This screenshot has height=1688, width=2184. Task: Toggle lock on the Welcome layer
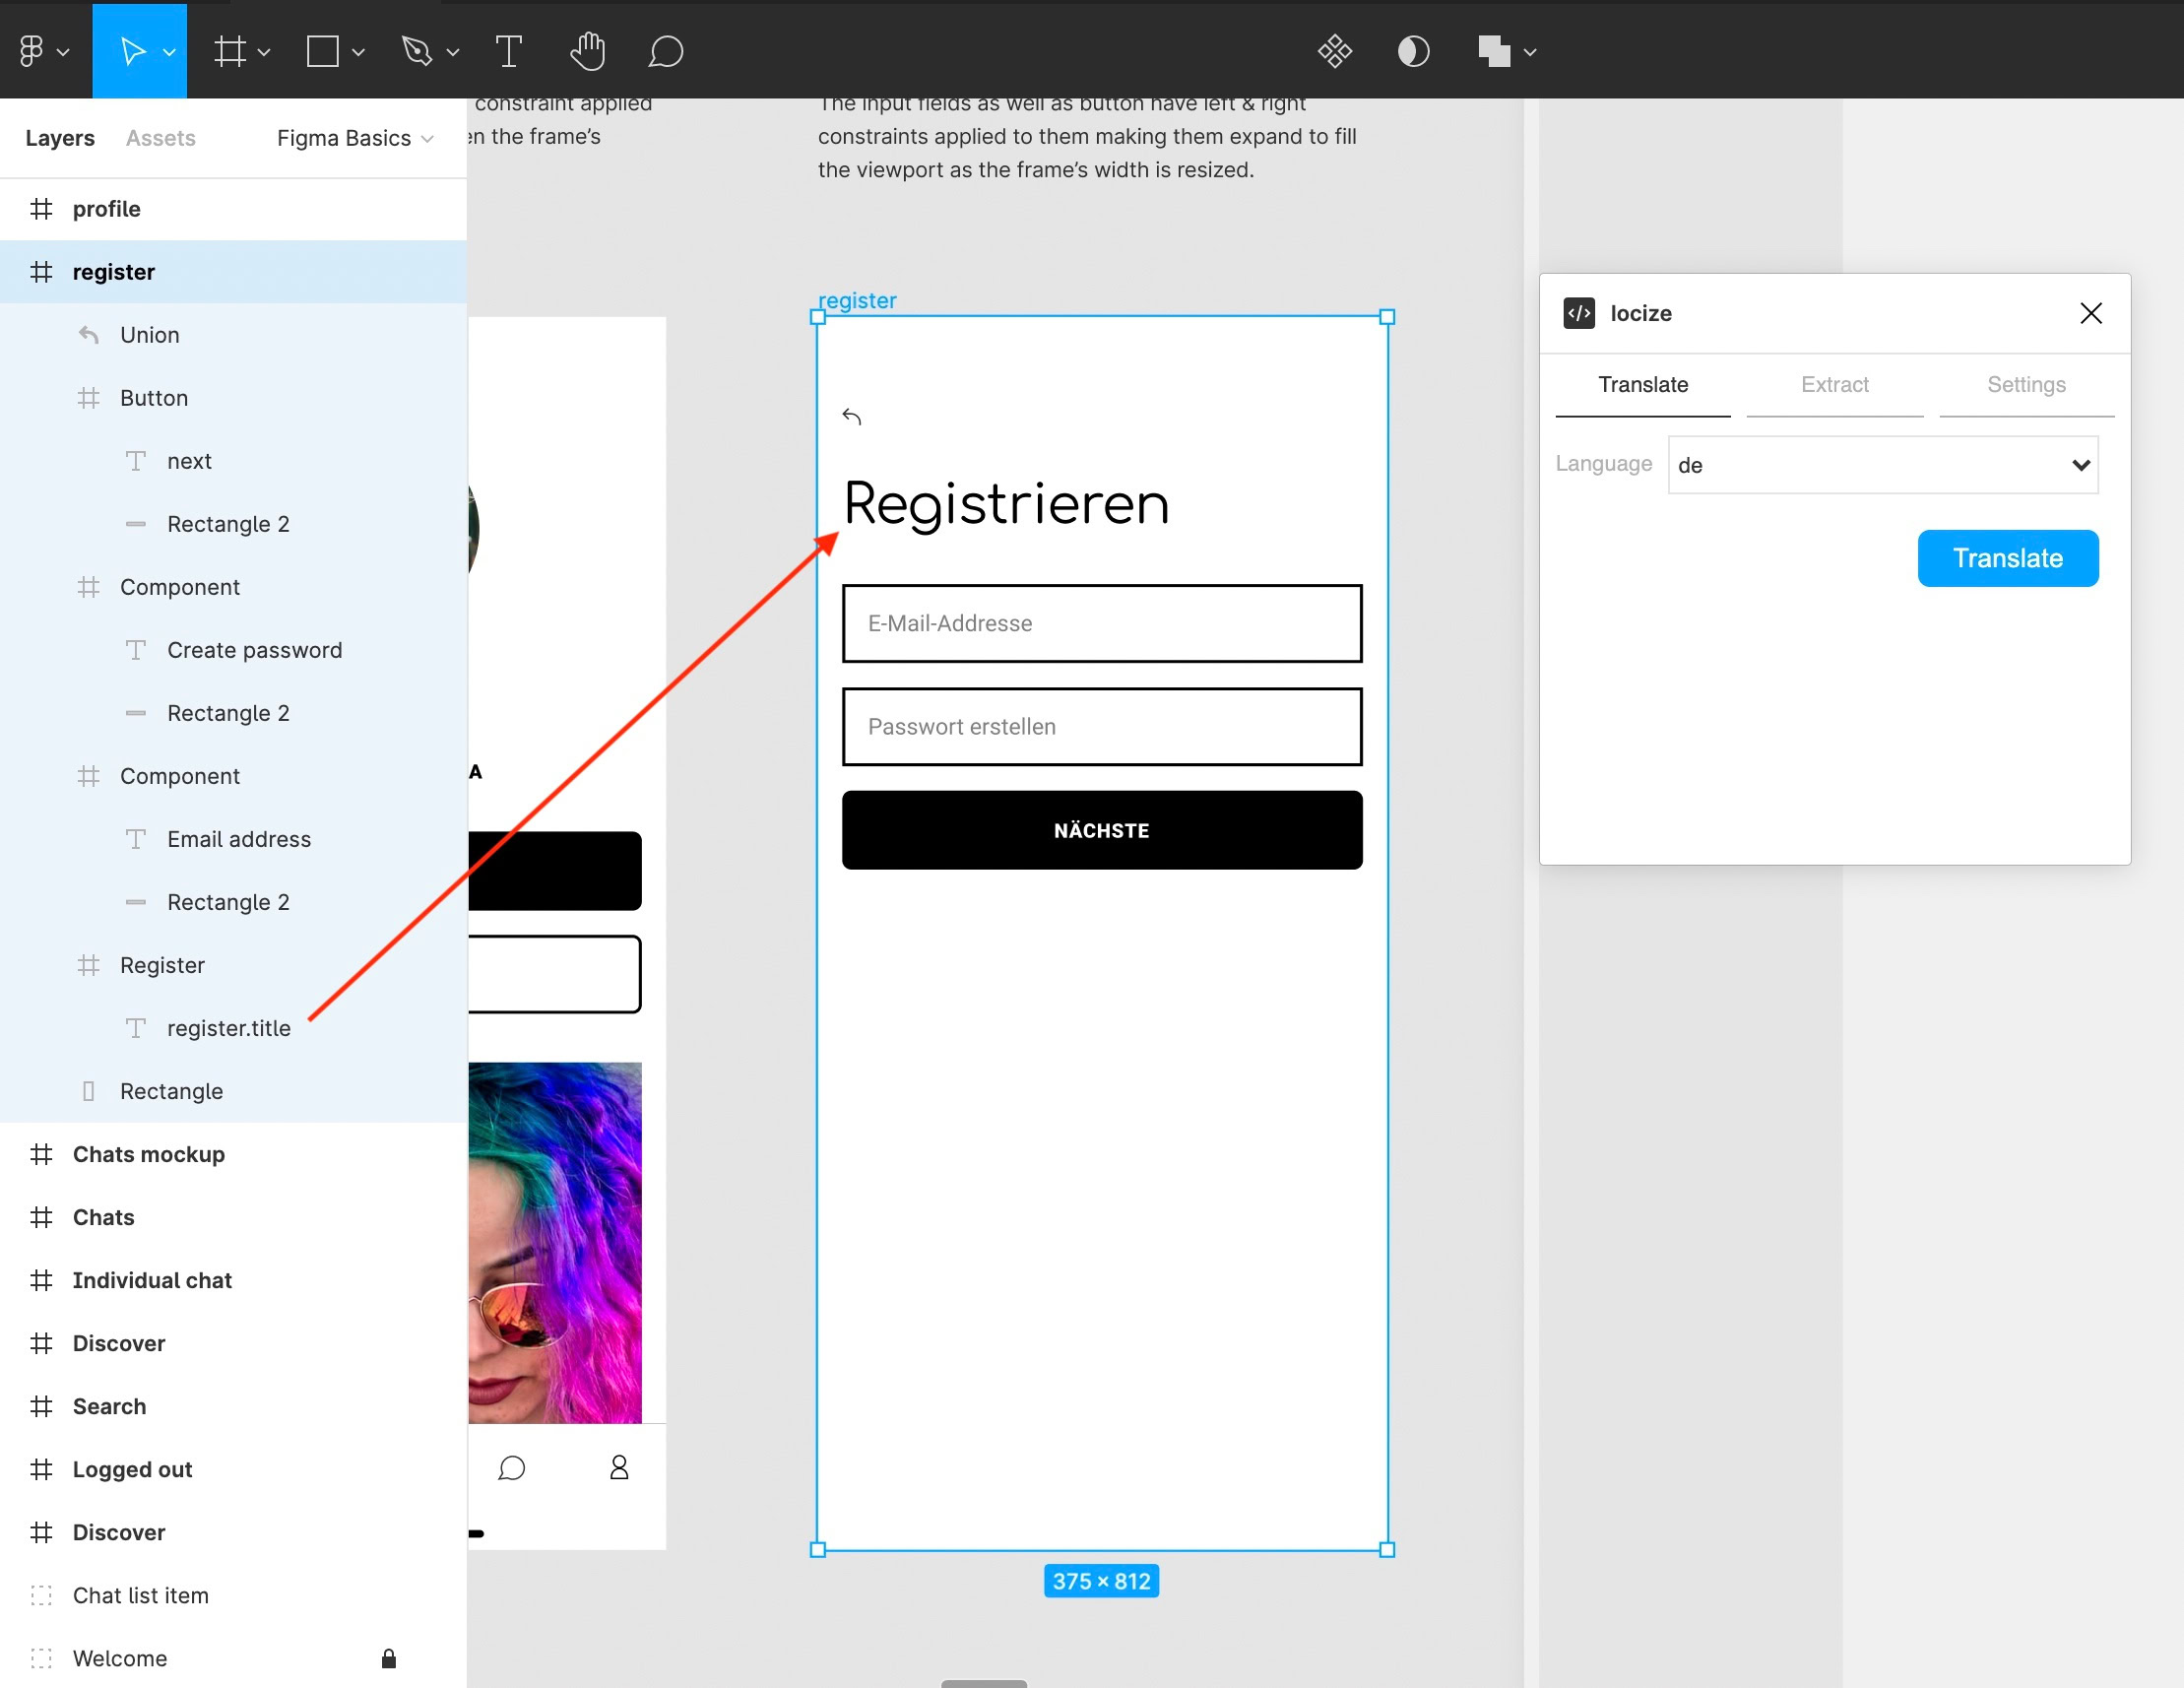pos(389,1659)
